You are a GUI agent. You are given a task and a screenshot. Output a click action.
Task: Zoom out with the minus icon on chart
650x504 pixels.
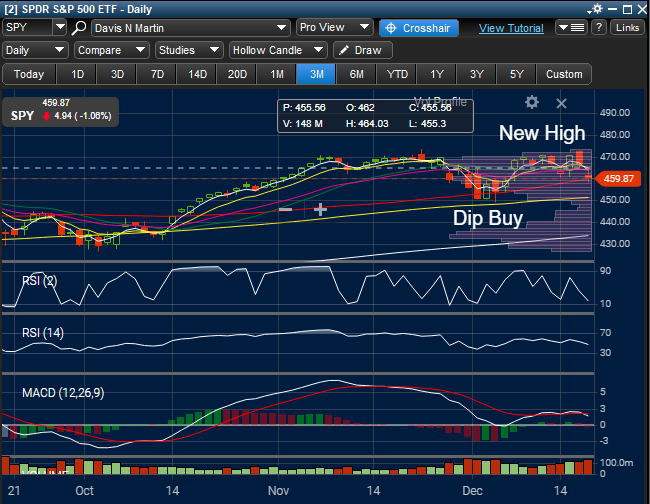pos(286,210)
